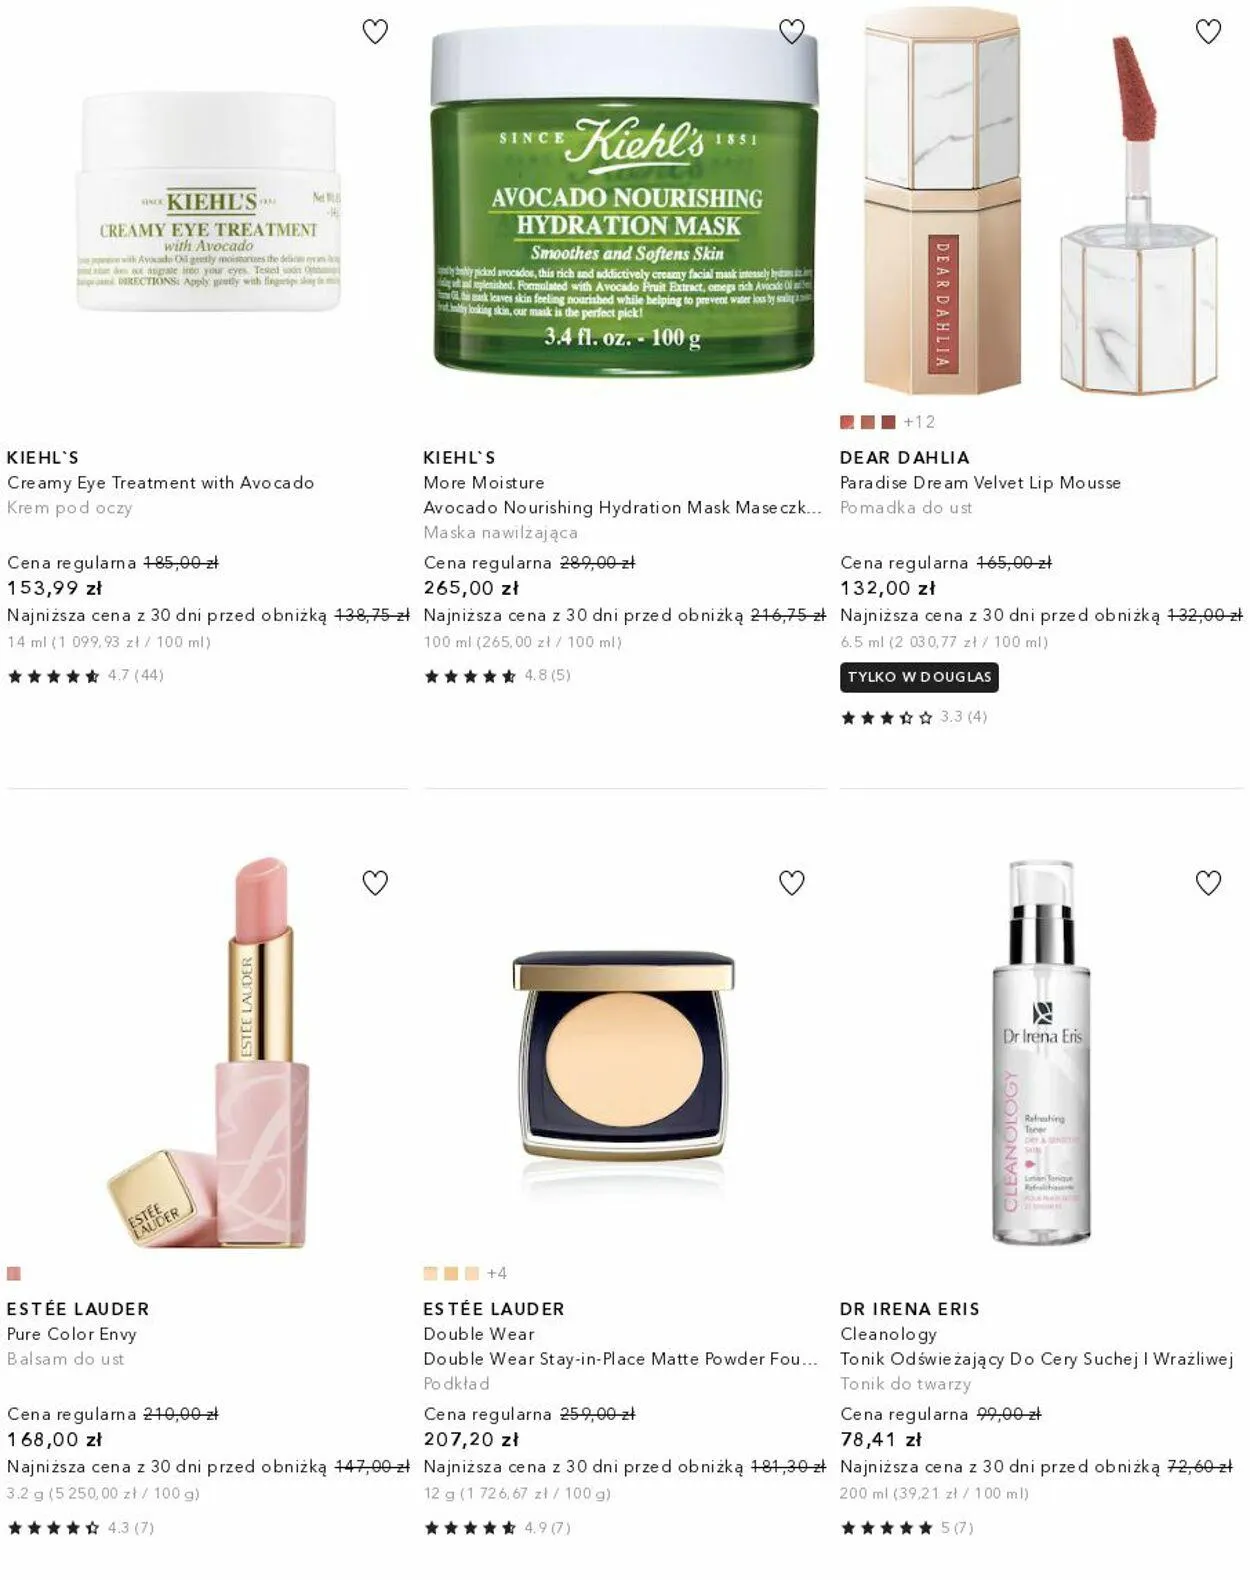Choose the pink Pure Color Envy shade swatch

tap(14, 1274)
